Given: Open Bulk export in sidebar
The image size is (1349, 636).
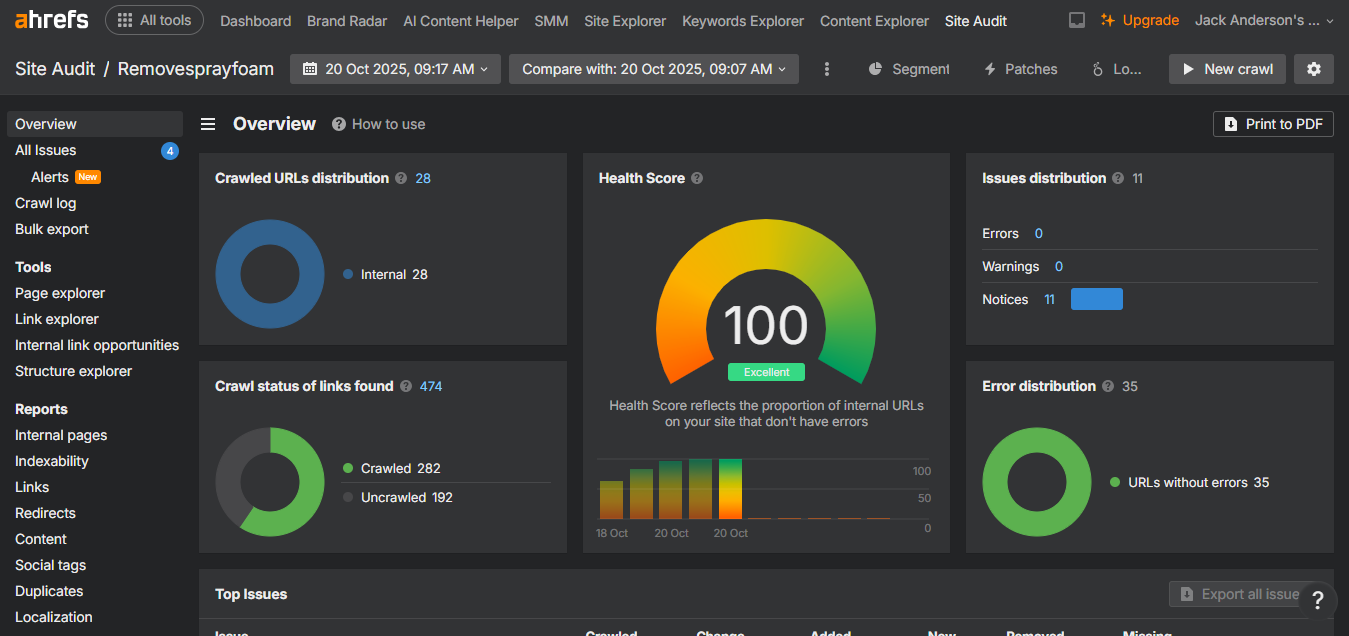Looking at the screenshot, I should coord(52,229).
